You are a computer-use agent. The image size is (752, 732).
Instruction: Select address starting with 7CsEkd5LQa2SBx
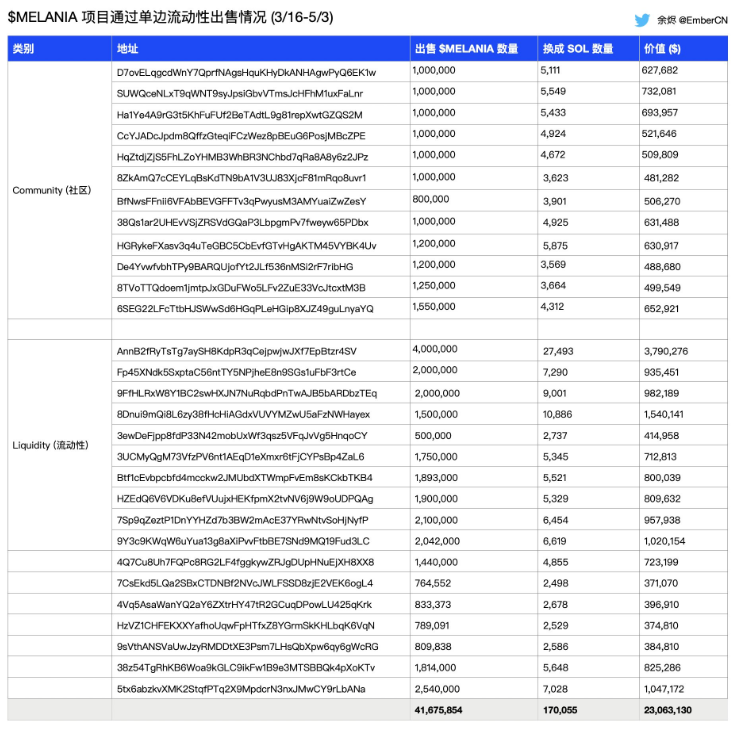[245, 583]
